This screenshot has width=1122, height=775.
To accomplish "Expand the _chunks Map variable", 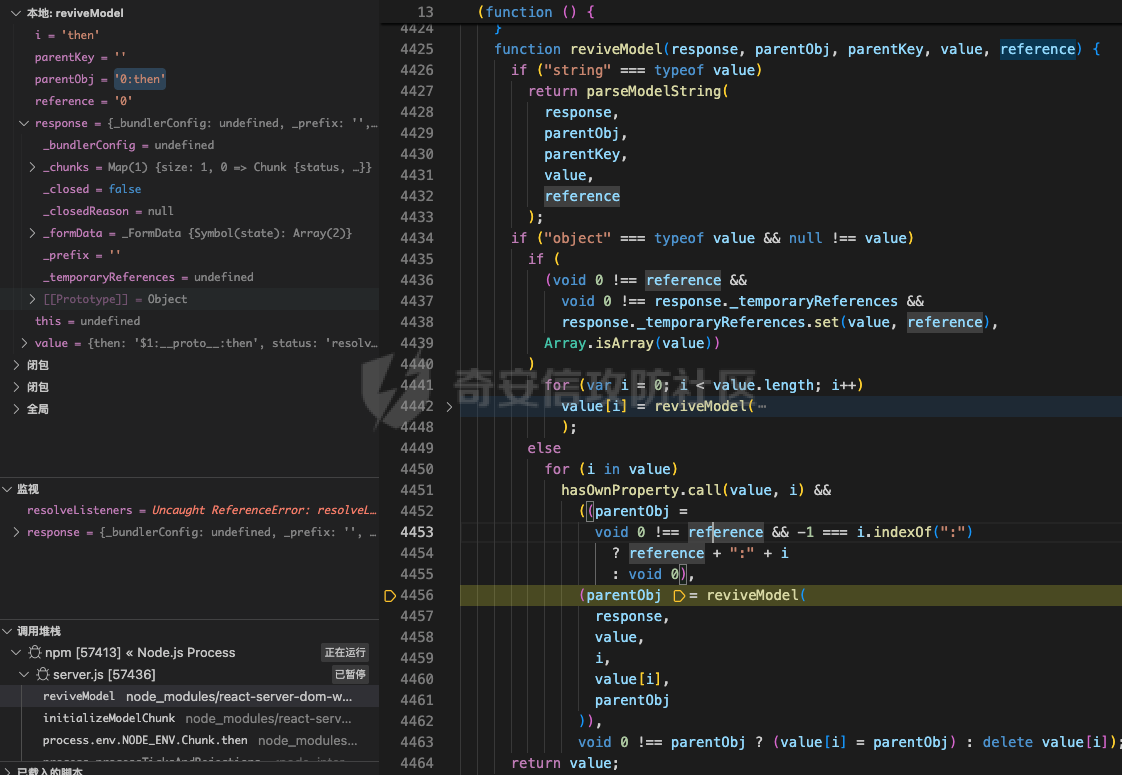I will point(33,168).
